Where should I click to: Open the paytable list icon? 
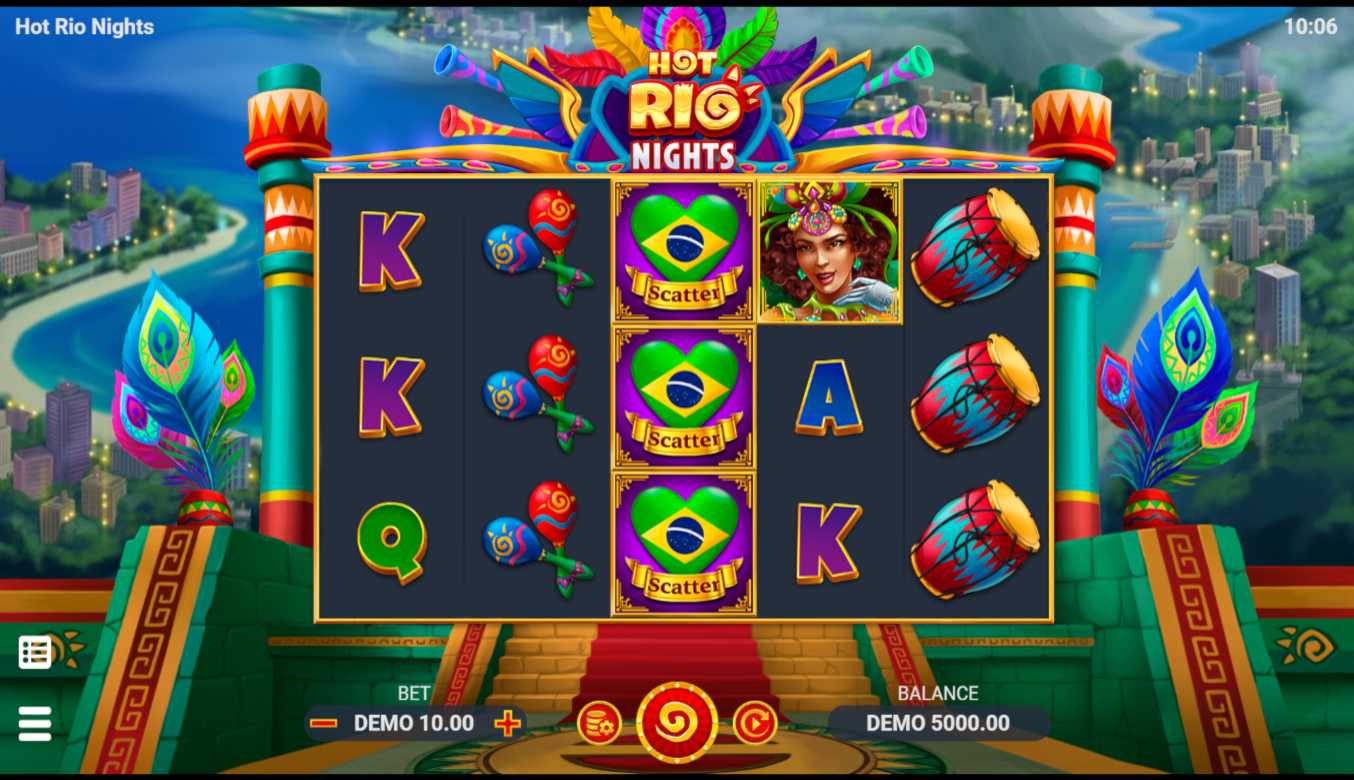pos(35,652)
